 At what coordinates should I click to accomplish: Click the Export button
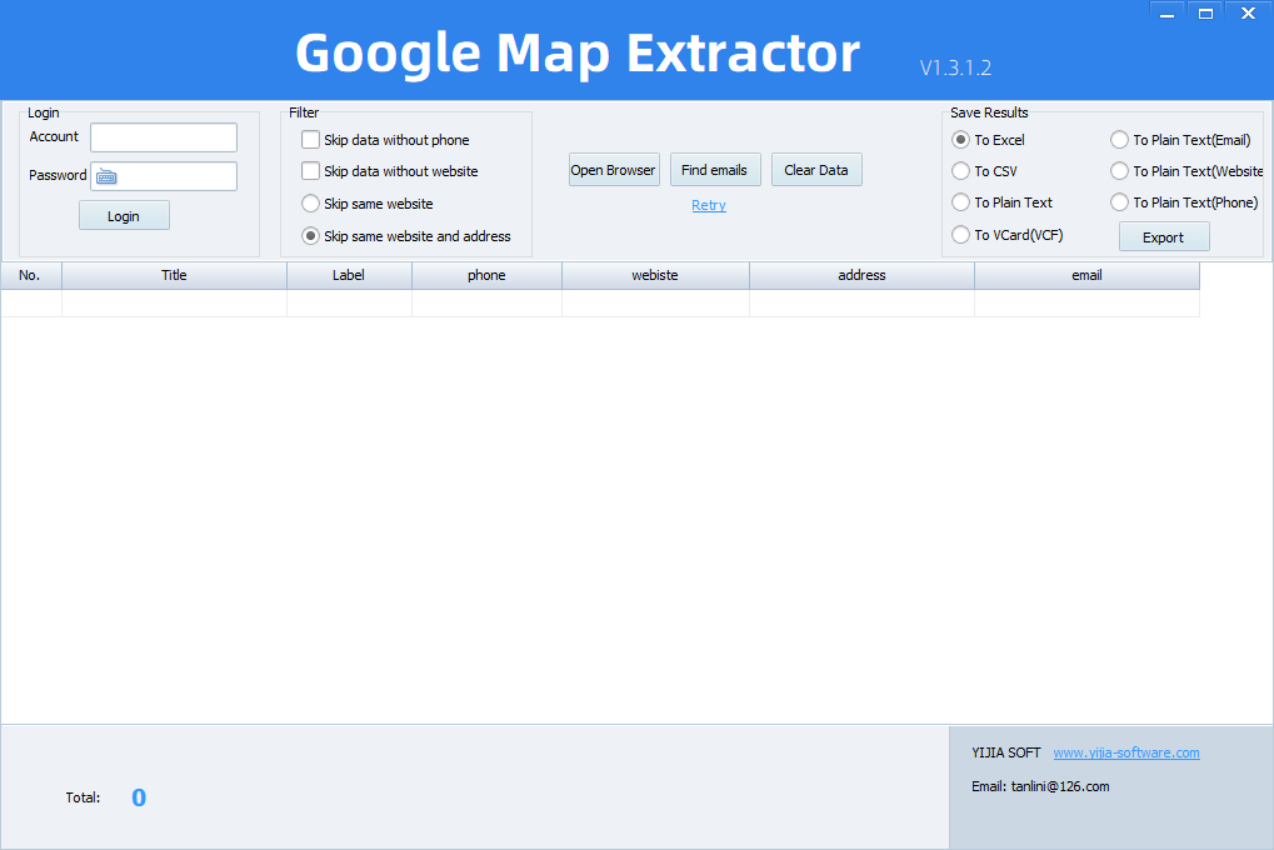tap(1163, 237)
